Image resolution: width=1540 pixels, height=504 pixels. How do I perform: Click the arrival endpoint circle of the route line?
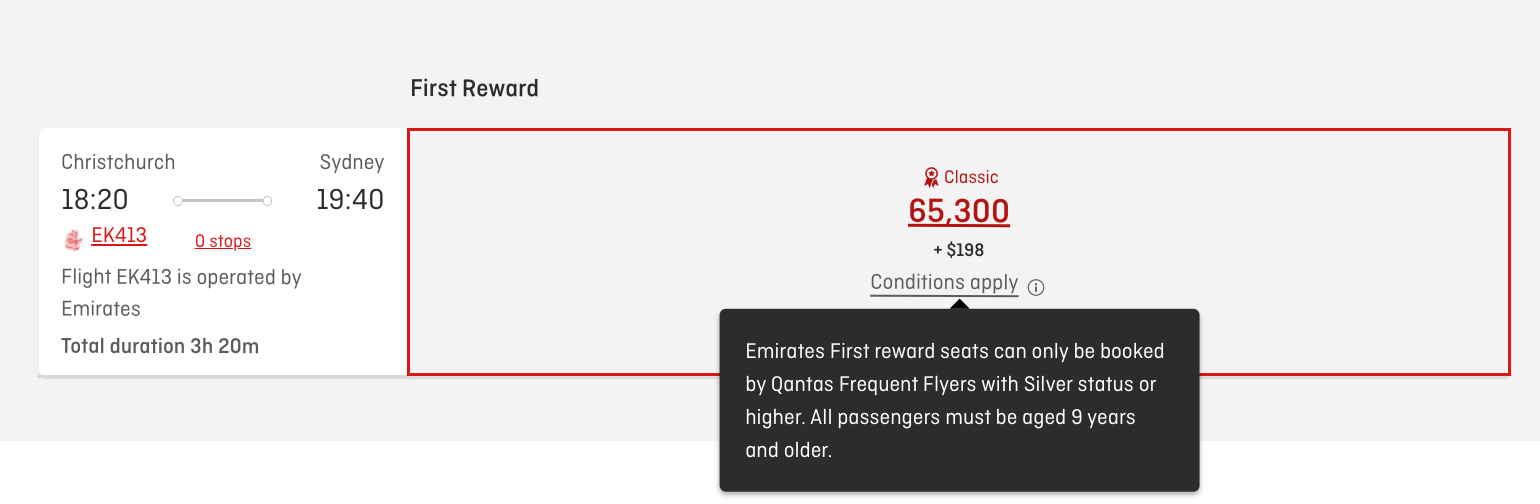click(x=267, y=201)
